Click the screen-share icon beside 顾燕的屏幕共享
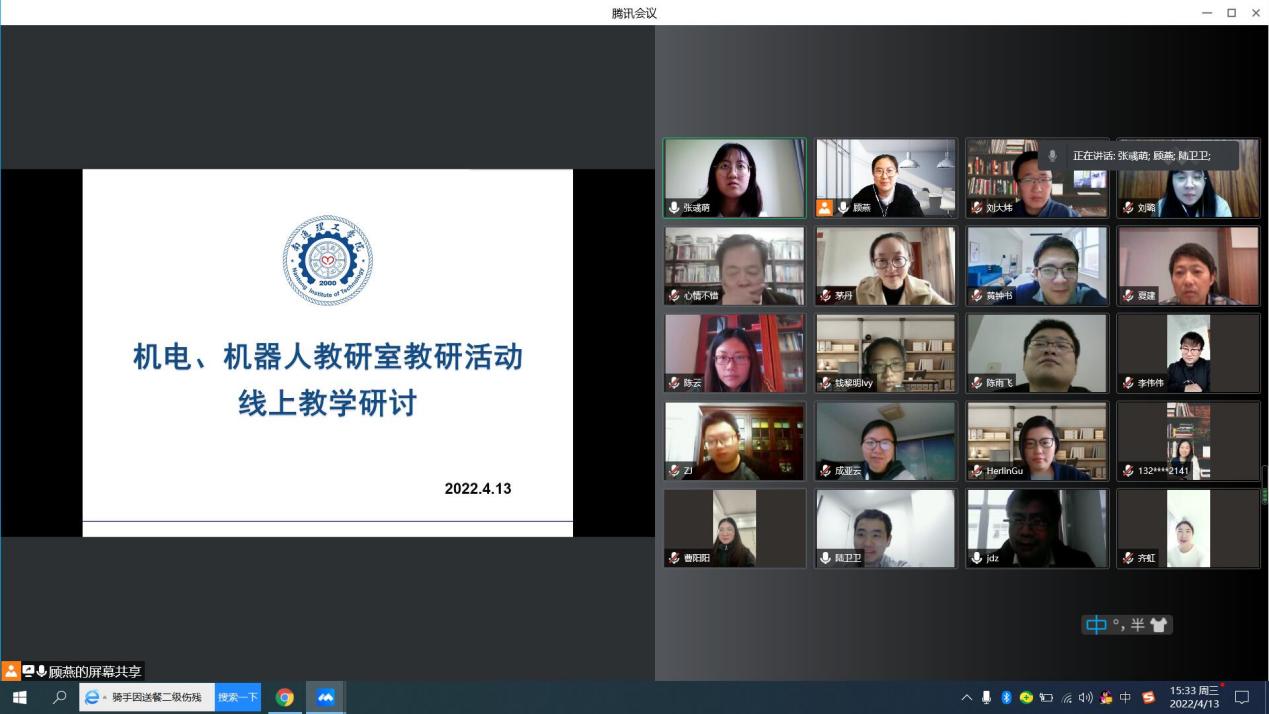The height and width of the screenshot is (714, 1269). [28, 671]
